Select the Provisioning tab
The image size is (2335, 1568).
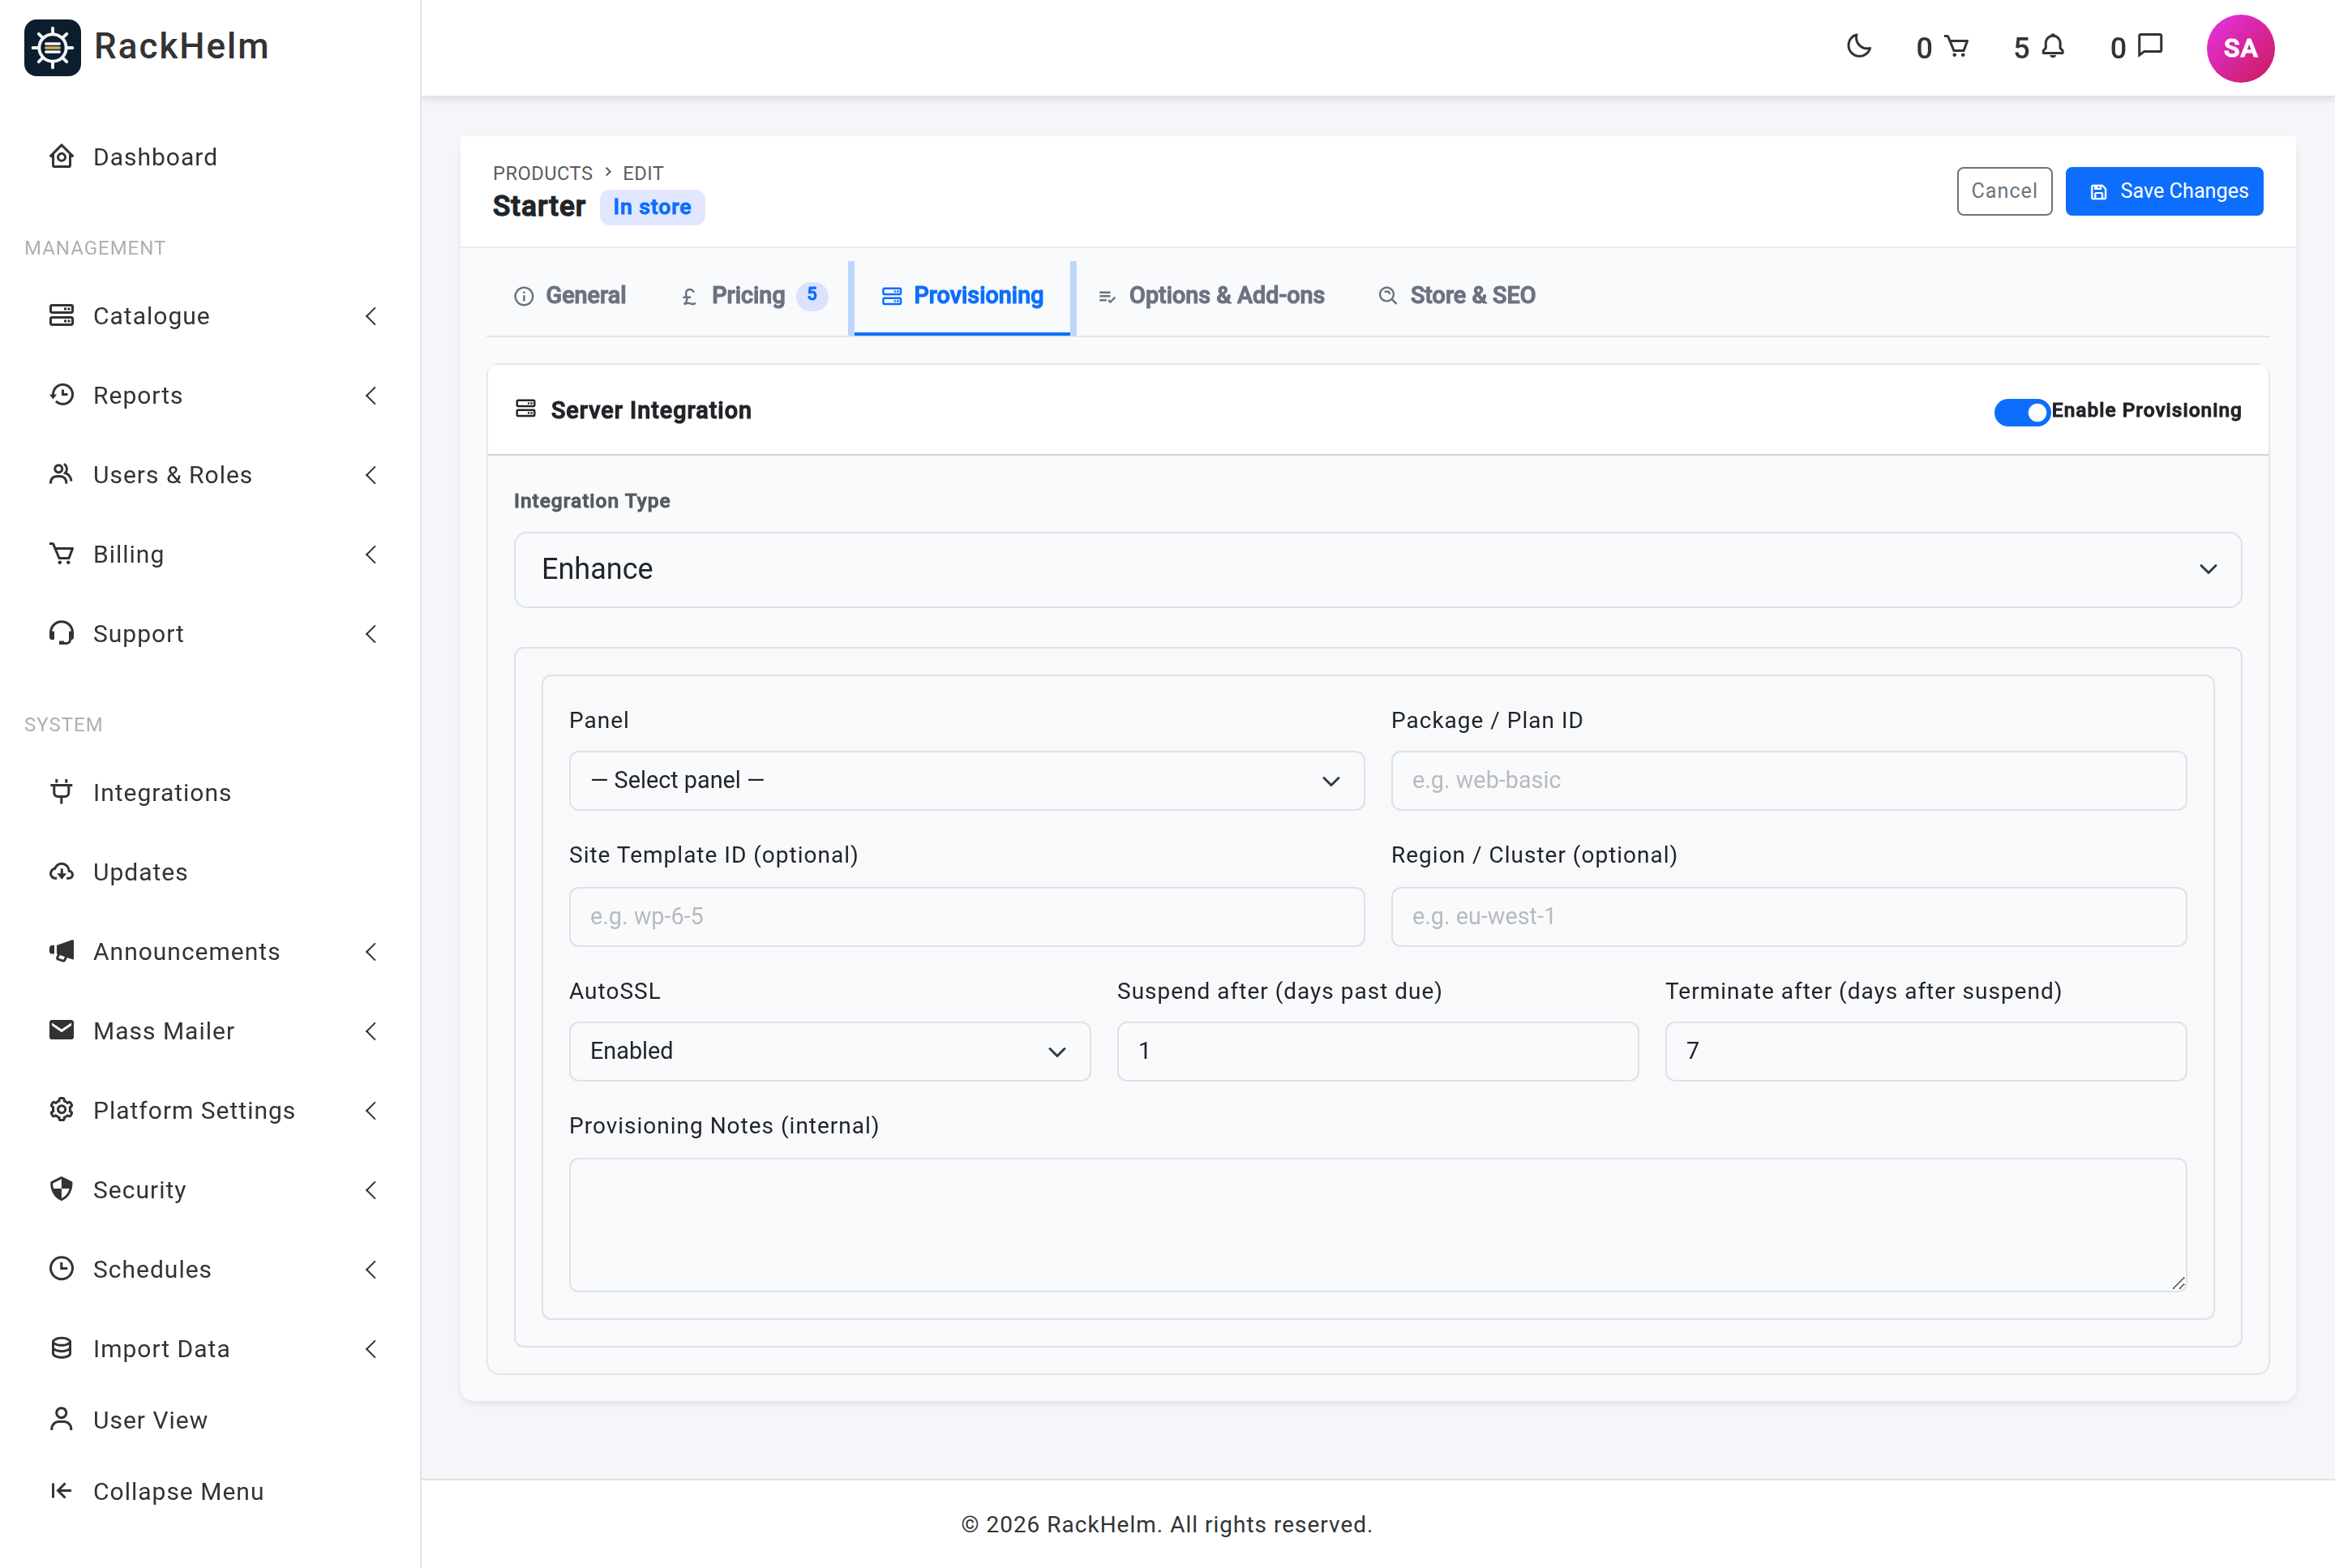tap(962, 296)
